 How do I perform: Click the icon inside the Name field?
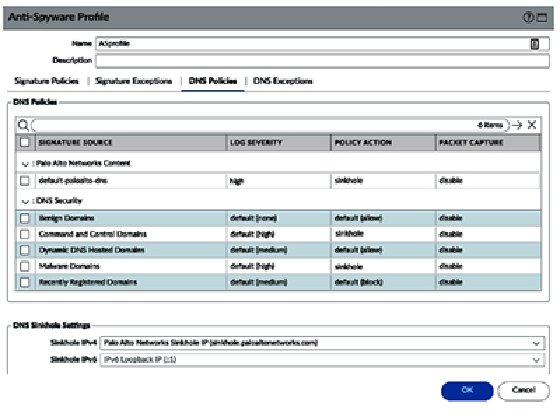[x=535, y=44]
